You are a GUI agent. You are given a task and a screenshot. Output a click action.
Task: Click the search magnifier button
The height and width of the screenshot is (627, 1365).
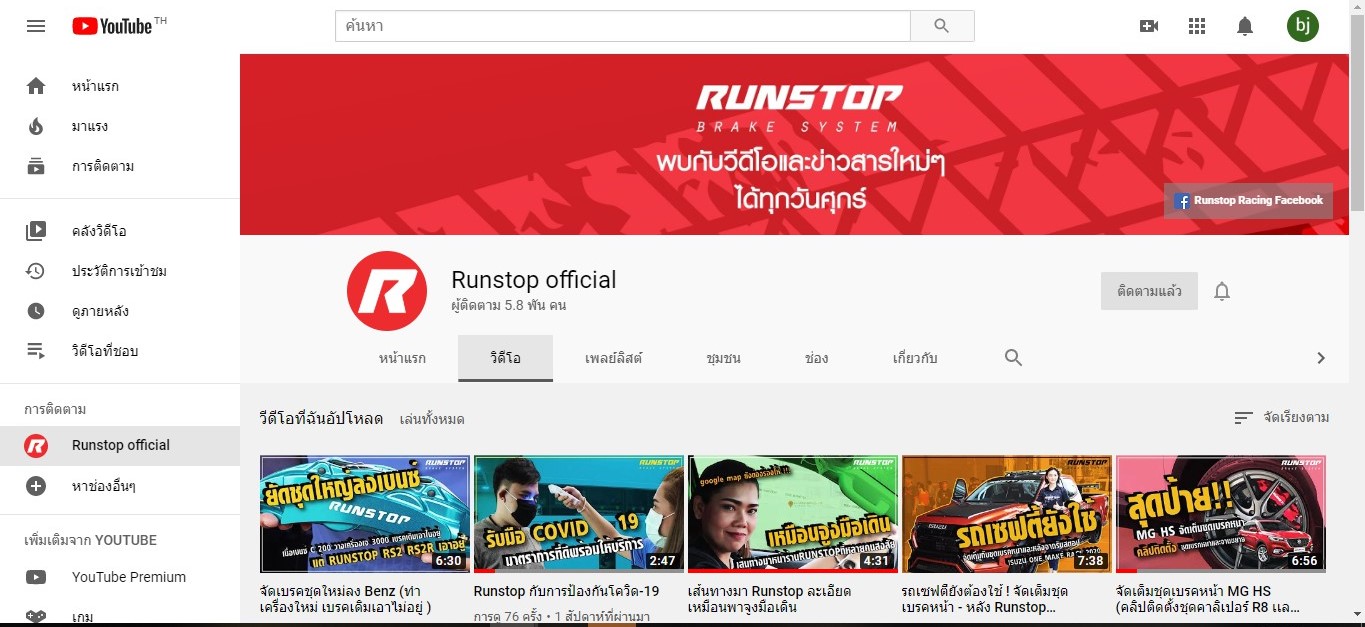pos(942,26)
